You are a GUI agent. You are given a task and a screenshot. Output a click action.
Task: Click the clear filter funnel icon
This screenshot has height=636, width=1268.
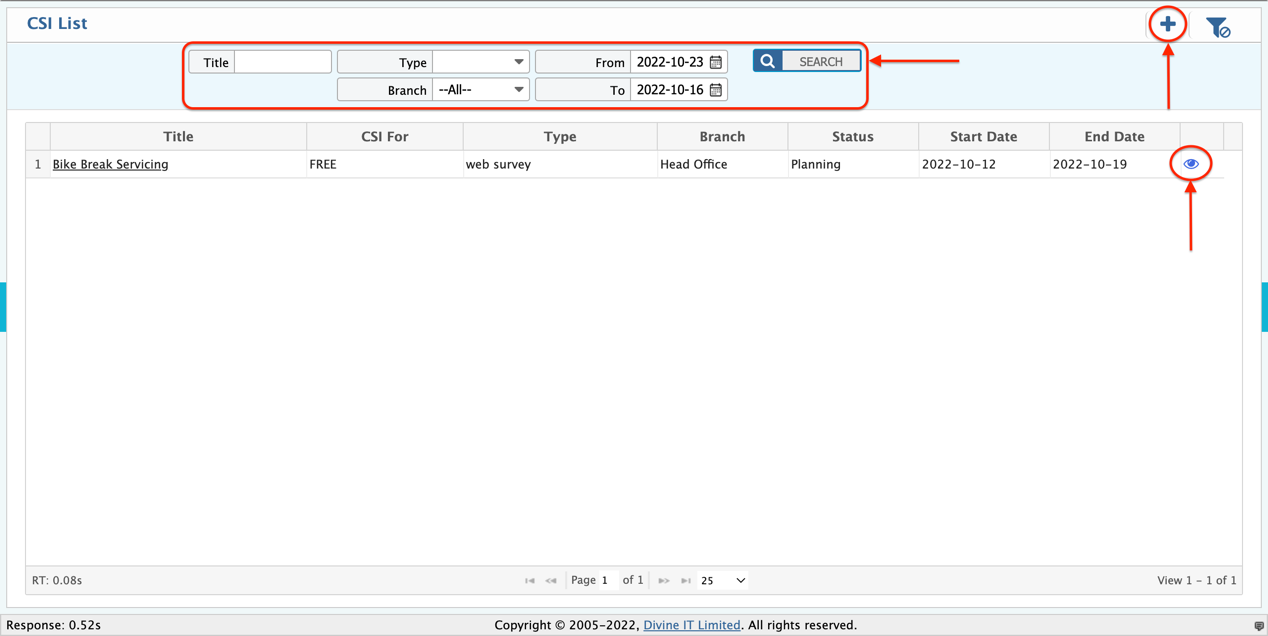1218,27
